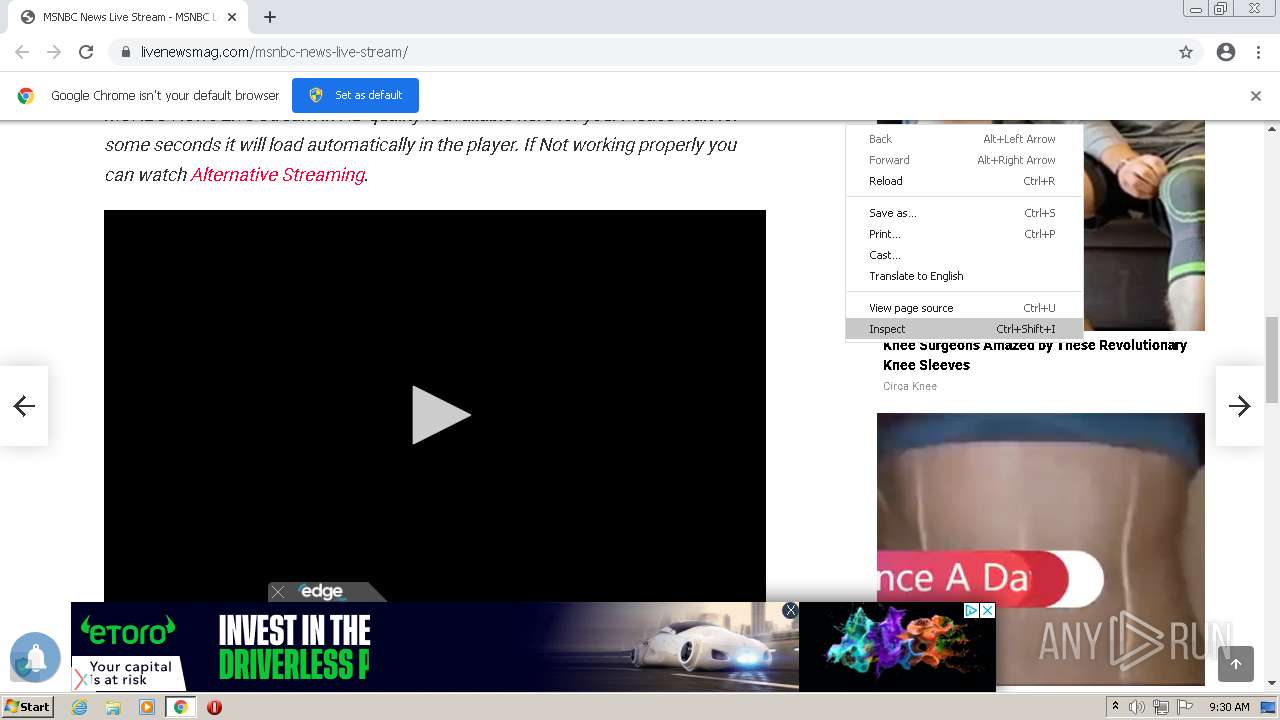The width and height of the screenshot is (1280, 720).
Task: Click the page vertical scrollbar thumb
Action: [1272, 360]
